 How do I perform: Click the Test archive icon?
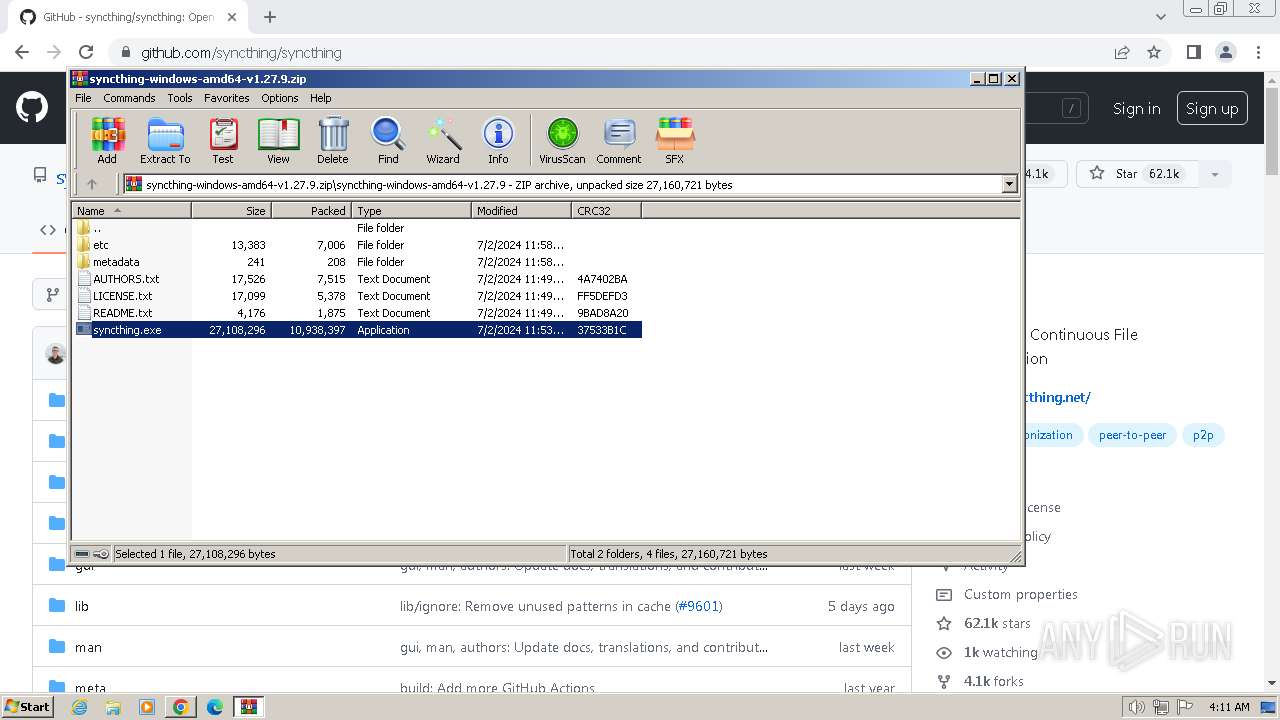pyautogui.click(x=223, y=140)
